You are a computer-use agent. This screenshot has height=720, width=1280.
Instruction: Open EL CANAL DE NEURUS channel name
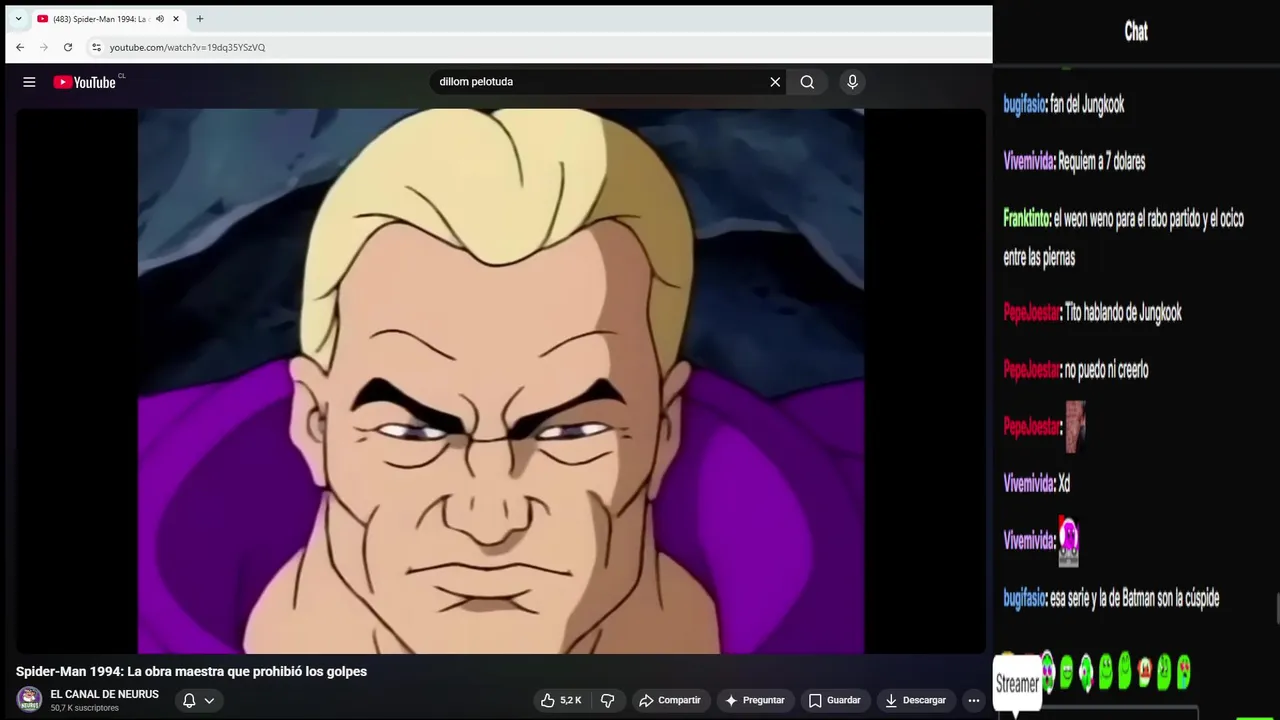[x=105, y=694]
